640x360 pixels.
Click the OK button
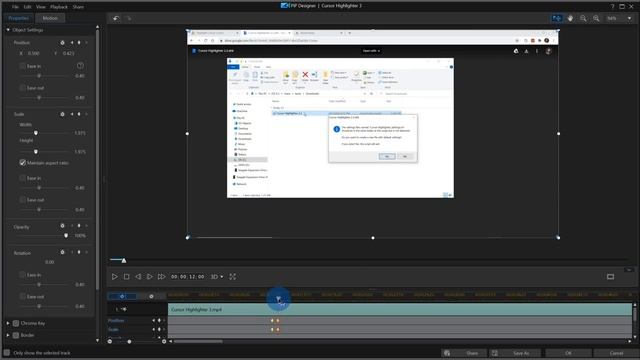pos(569,353)
